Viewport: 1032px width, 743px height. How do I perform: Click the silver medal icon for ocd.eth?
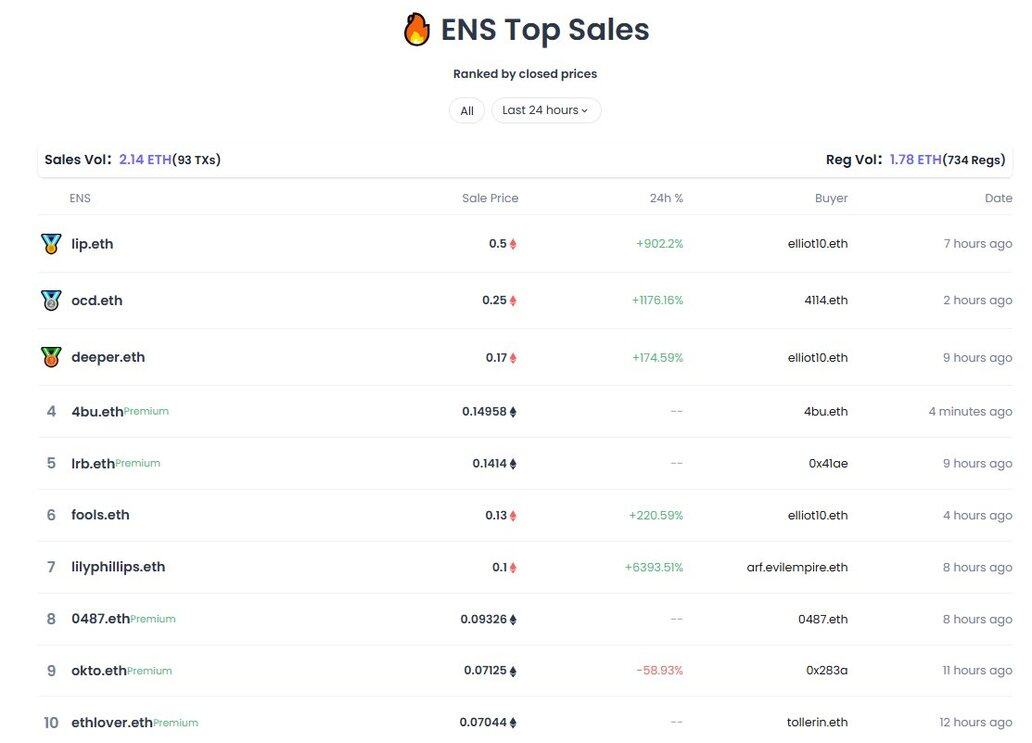(51, 300)
